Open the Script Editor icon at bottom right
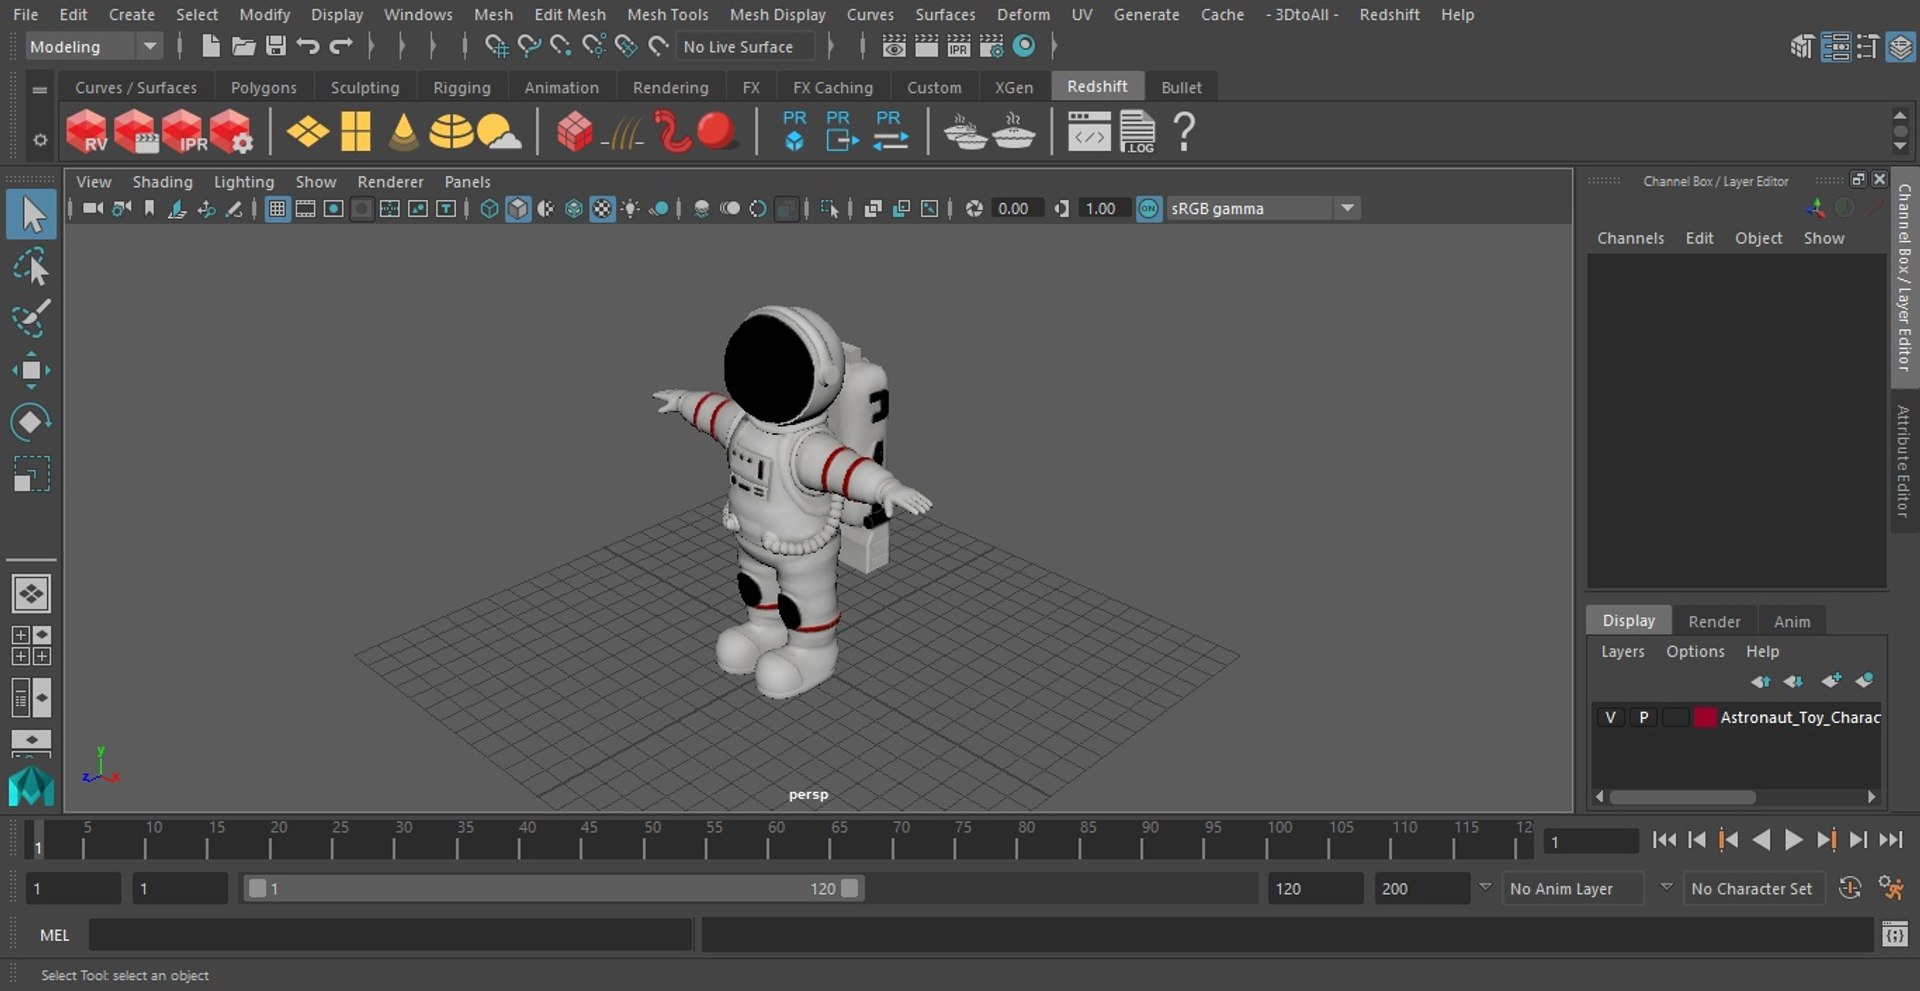The height and width of the screenshot is (991, 1920). pyautogui.click(x=1894, y=935)
